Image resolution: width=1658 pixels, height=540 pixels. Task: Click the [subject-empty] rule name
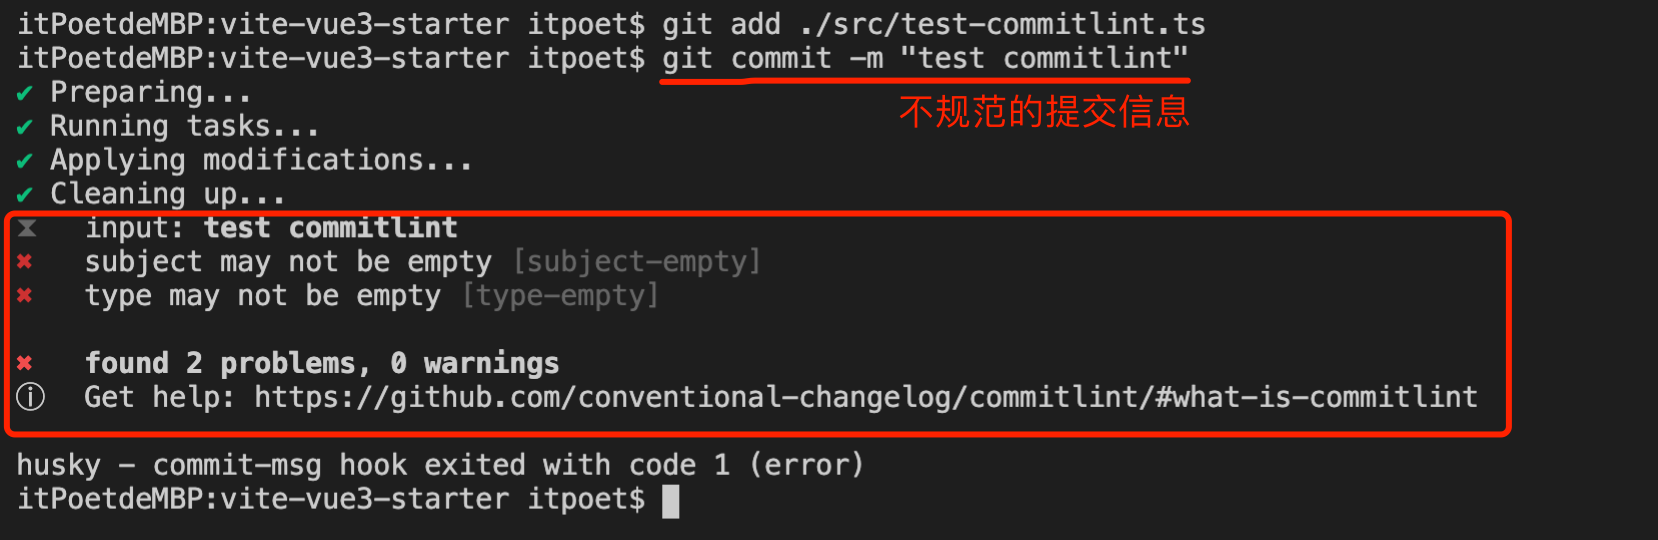tap(637, 262)
